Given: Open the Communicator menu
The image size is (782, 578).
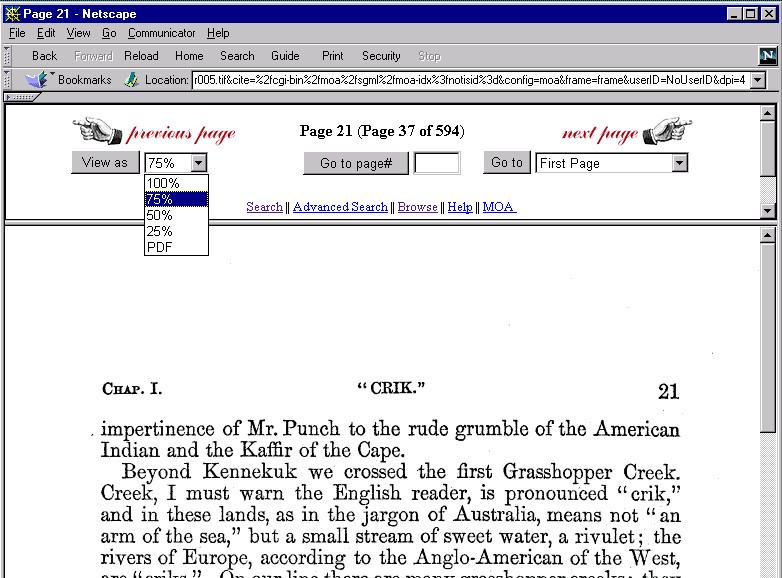Looking at the screenshot, I should point(161,33).
